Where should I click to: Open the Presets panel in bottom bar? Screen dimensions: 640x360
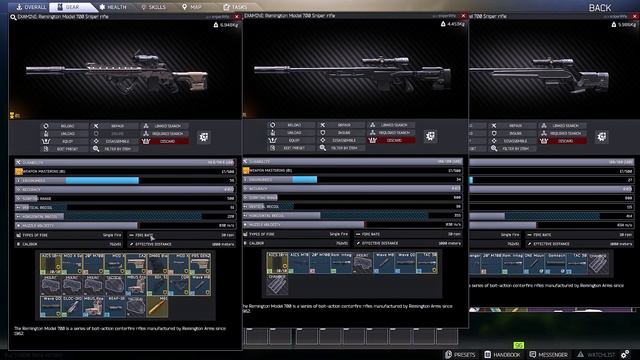(460, 354)
